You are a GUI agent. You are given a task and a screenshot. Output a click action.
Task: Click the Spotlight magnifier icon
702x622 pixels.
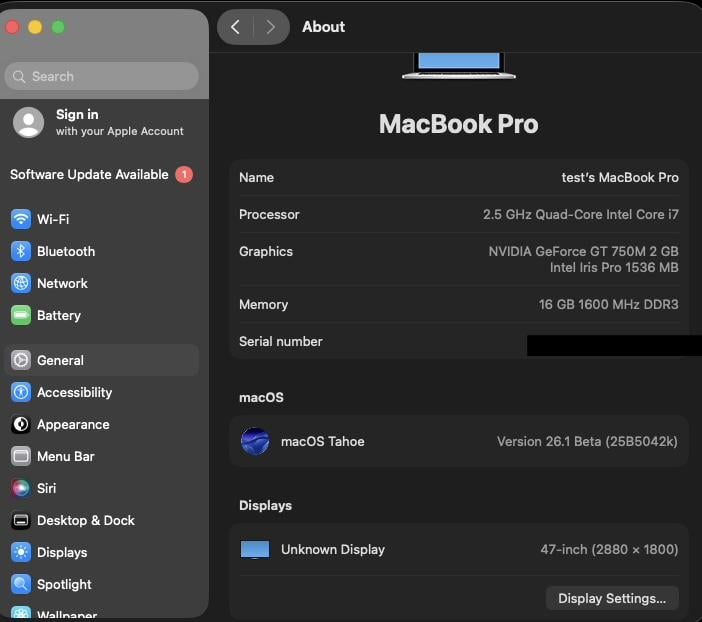(21, 584)
